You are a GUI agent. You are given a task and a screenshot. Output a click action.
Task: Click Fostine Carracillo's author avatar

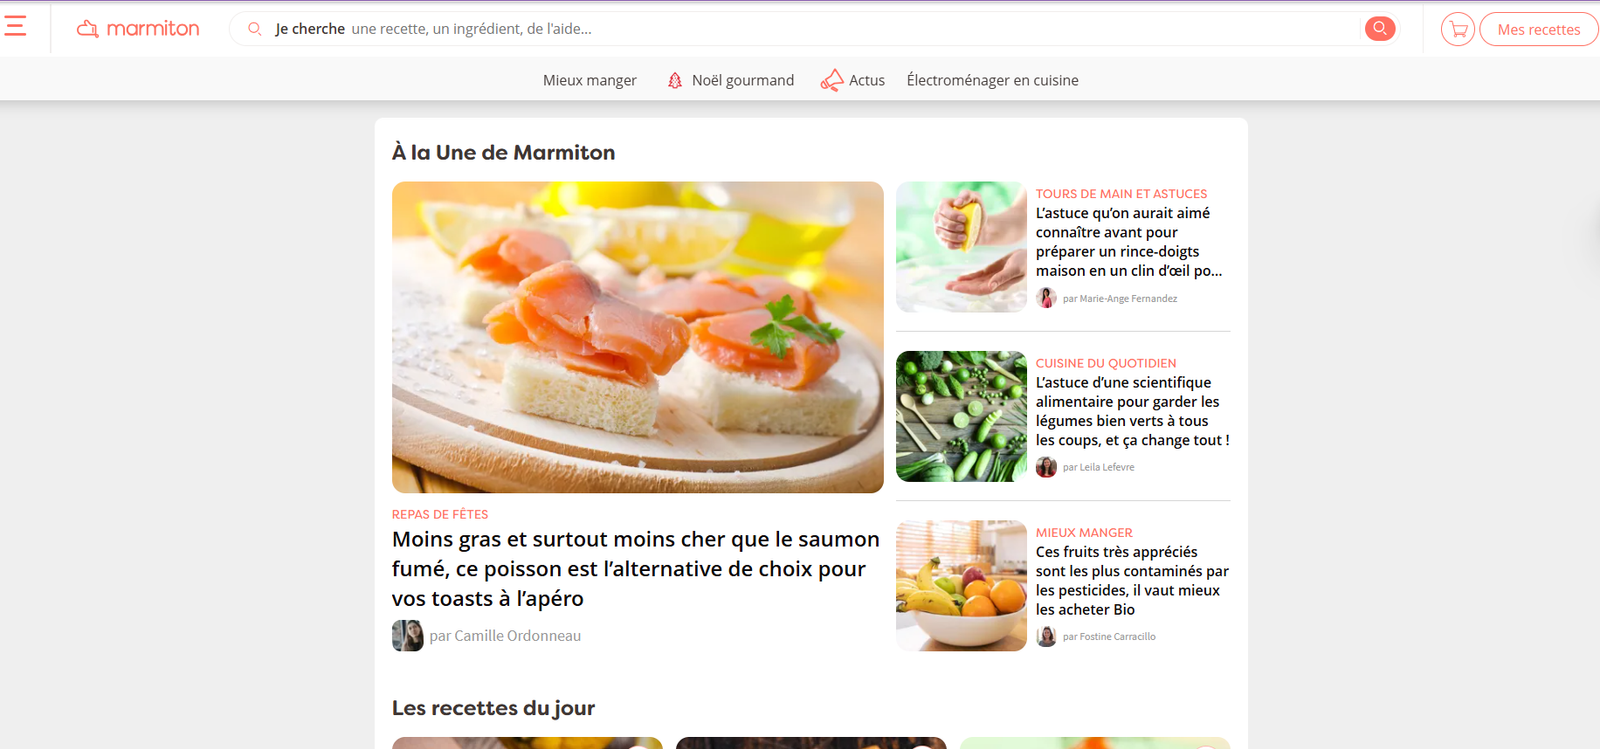[1046, 636]
